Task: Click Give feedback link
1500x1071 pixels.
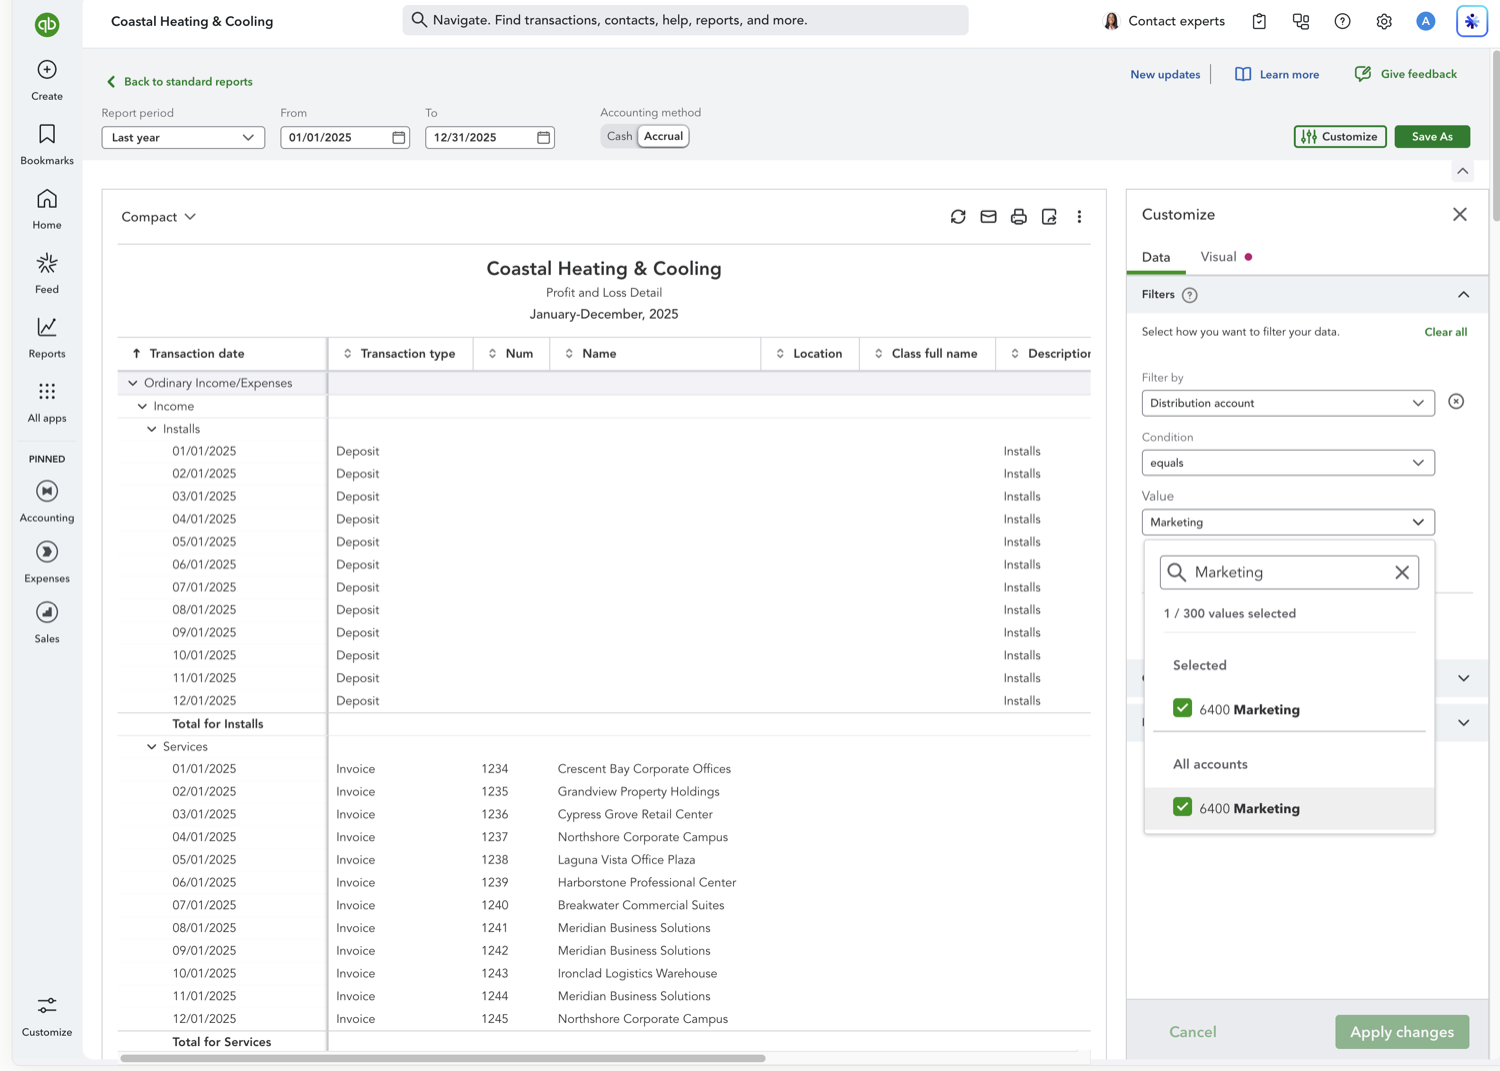Action: pos(1406,74)
